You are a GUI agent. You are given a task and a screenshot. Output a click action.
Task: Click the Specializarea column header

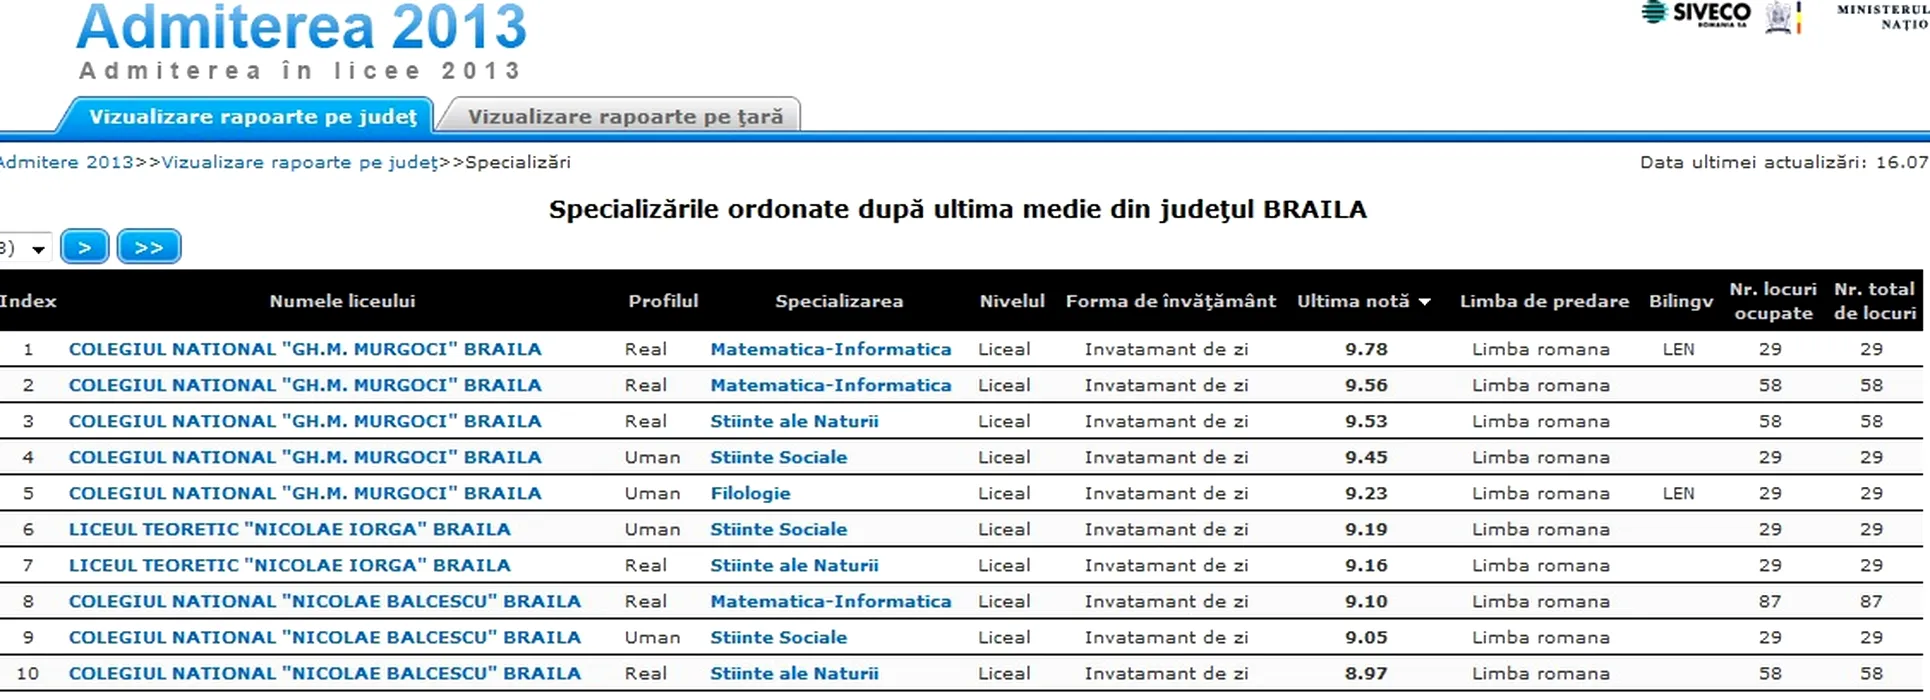point(838,301)
